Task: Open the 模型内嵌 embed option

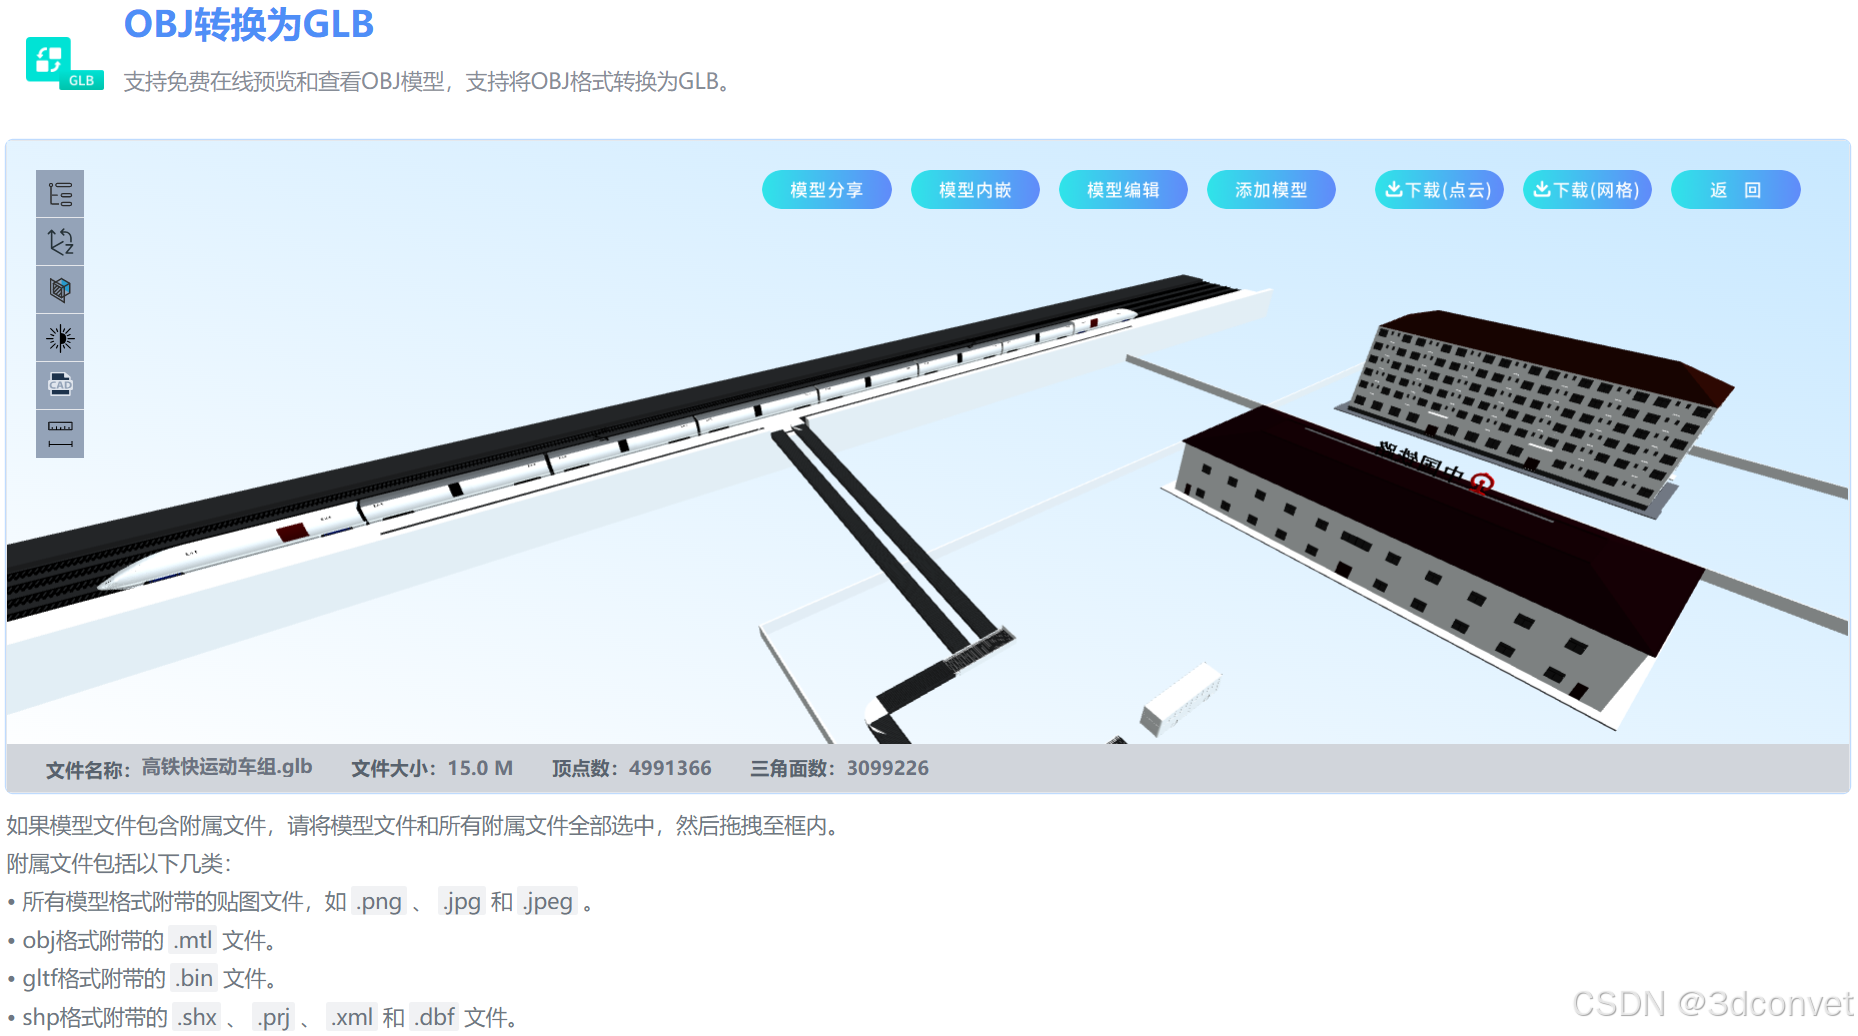Action: 975,190
